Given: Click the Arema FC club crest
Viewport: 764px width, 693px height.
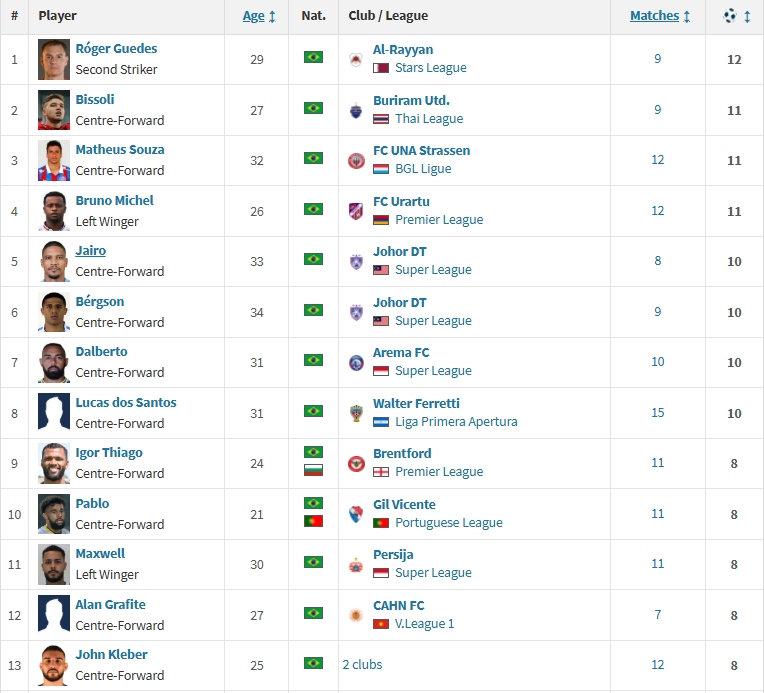Looking at the screenshot, I should (356, 362).
